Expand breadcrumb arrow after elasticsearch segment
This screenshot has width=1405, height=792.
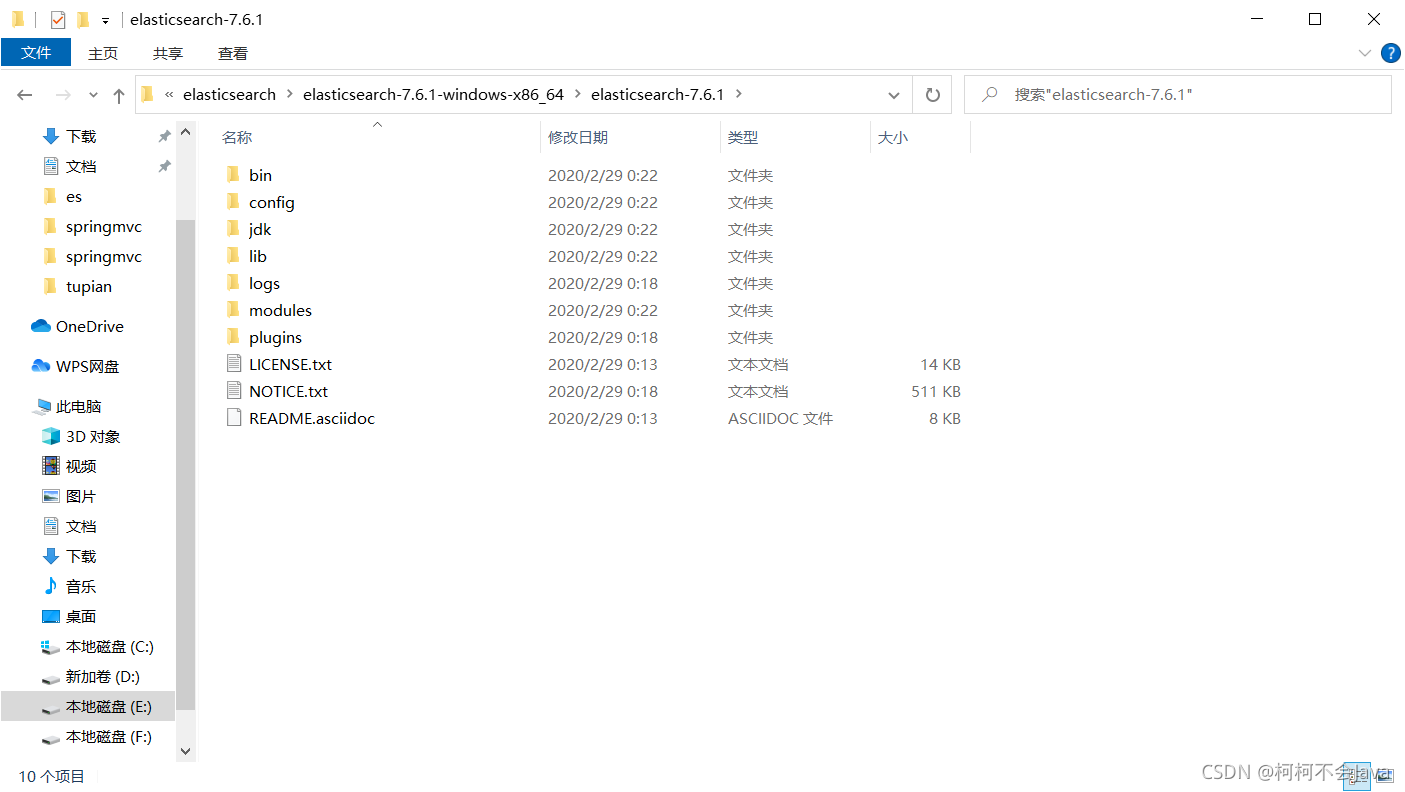coord(290,95)
